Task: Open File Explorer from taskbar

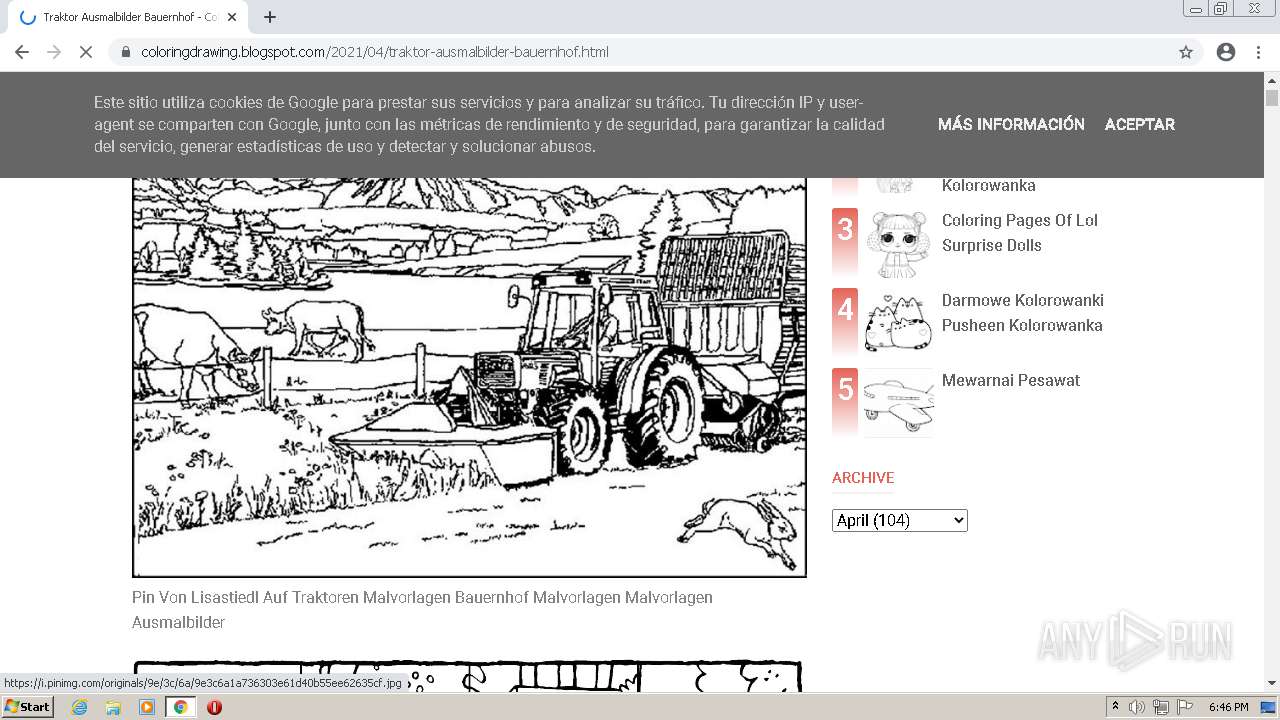Action: click(113, 707)
